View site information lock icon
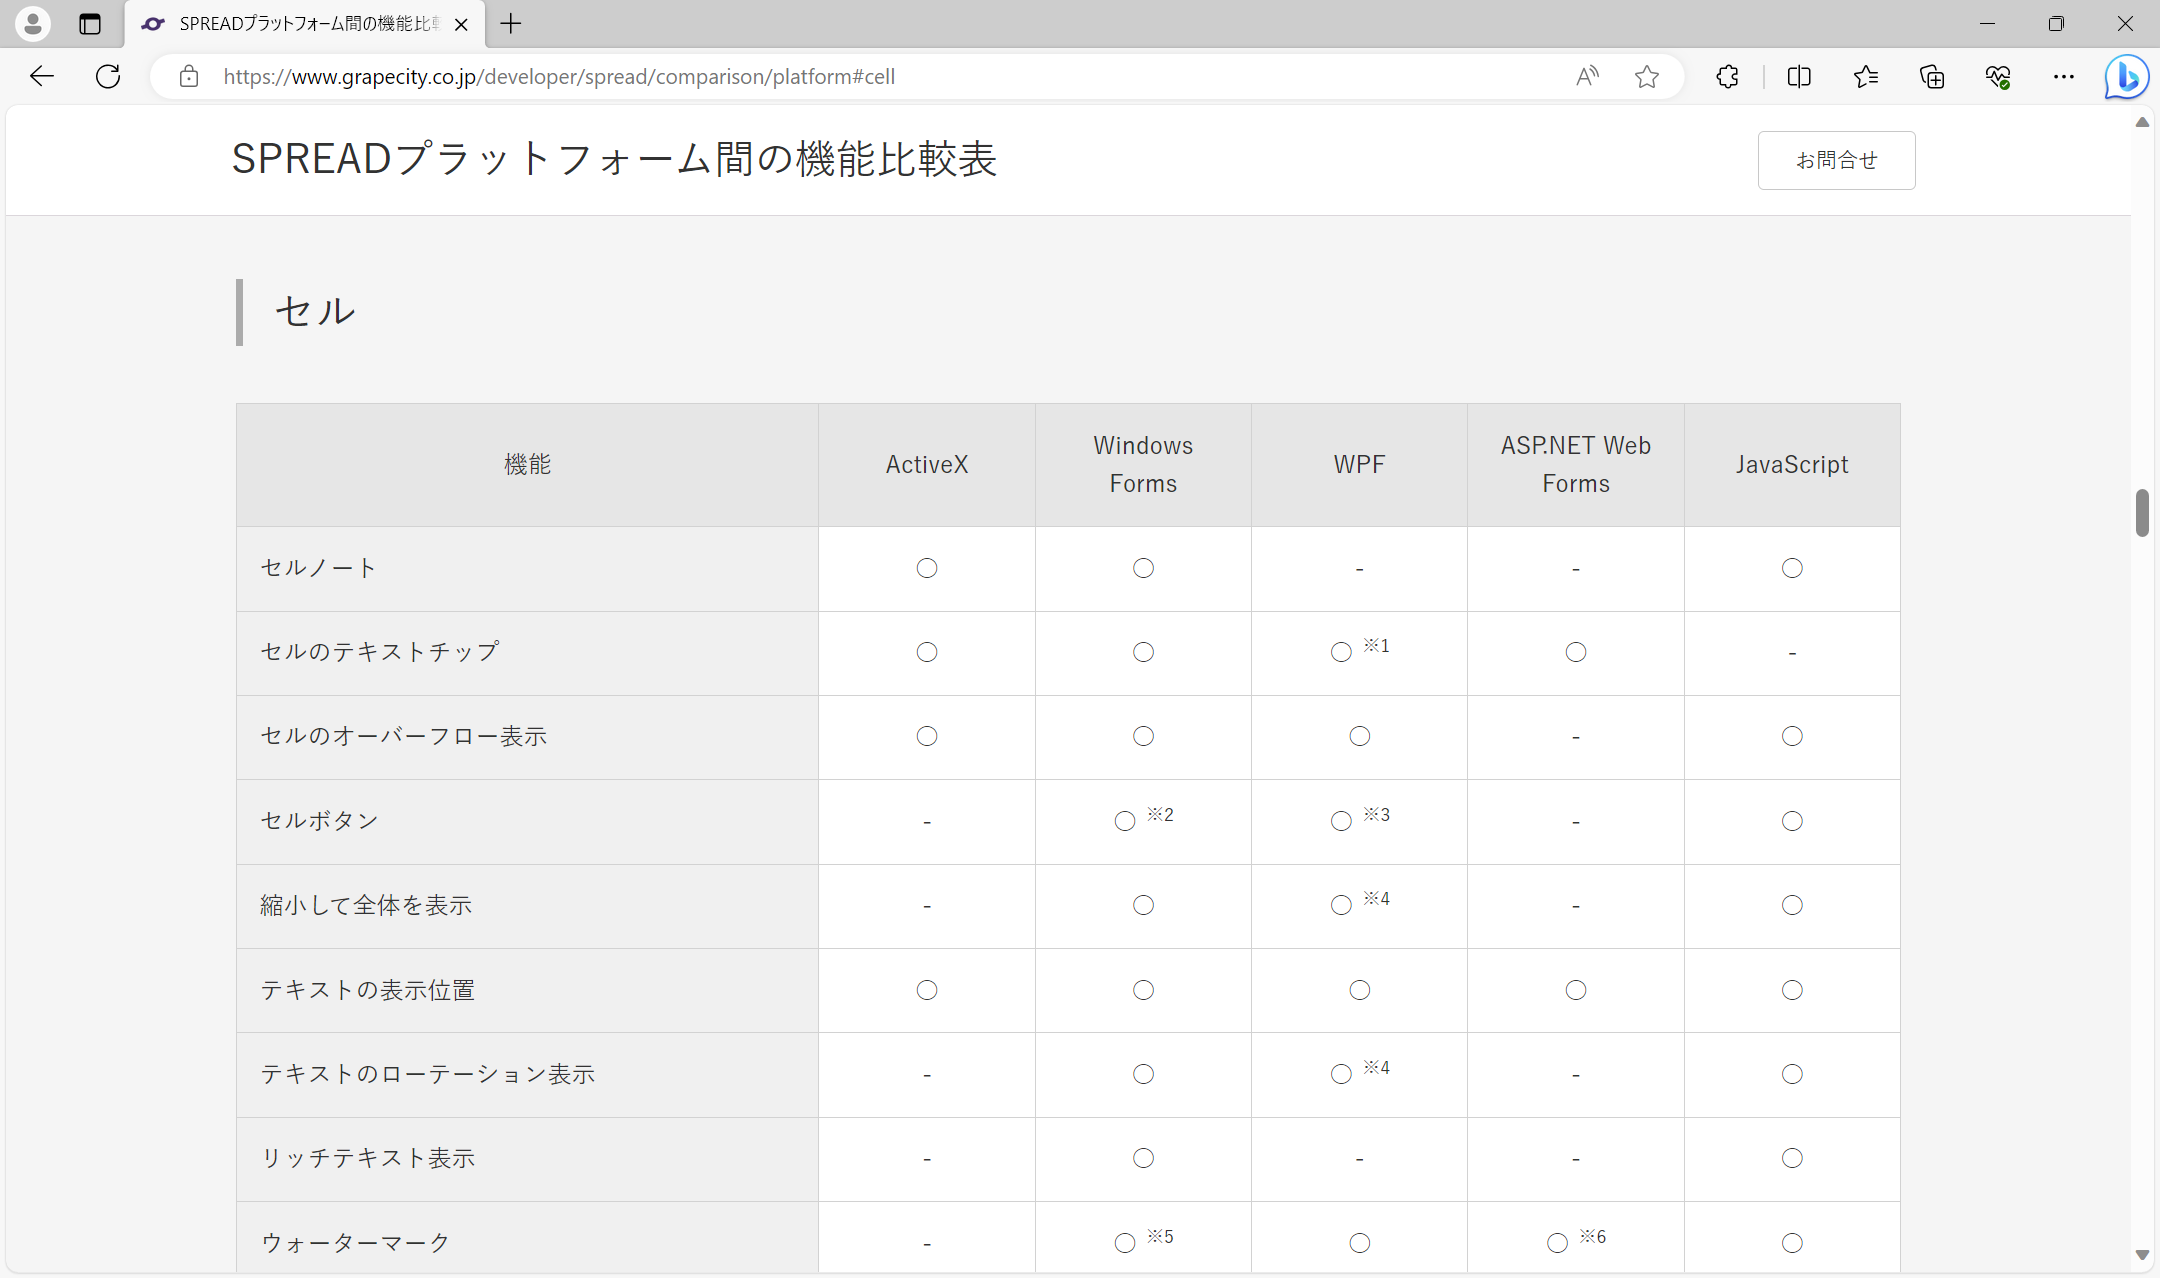The height and width of the screenshot is (1278, 2160). (189, 77)
